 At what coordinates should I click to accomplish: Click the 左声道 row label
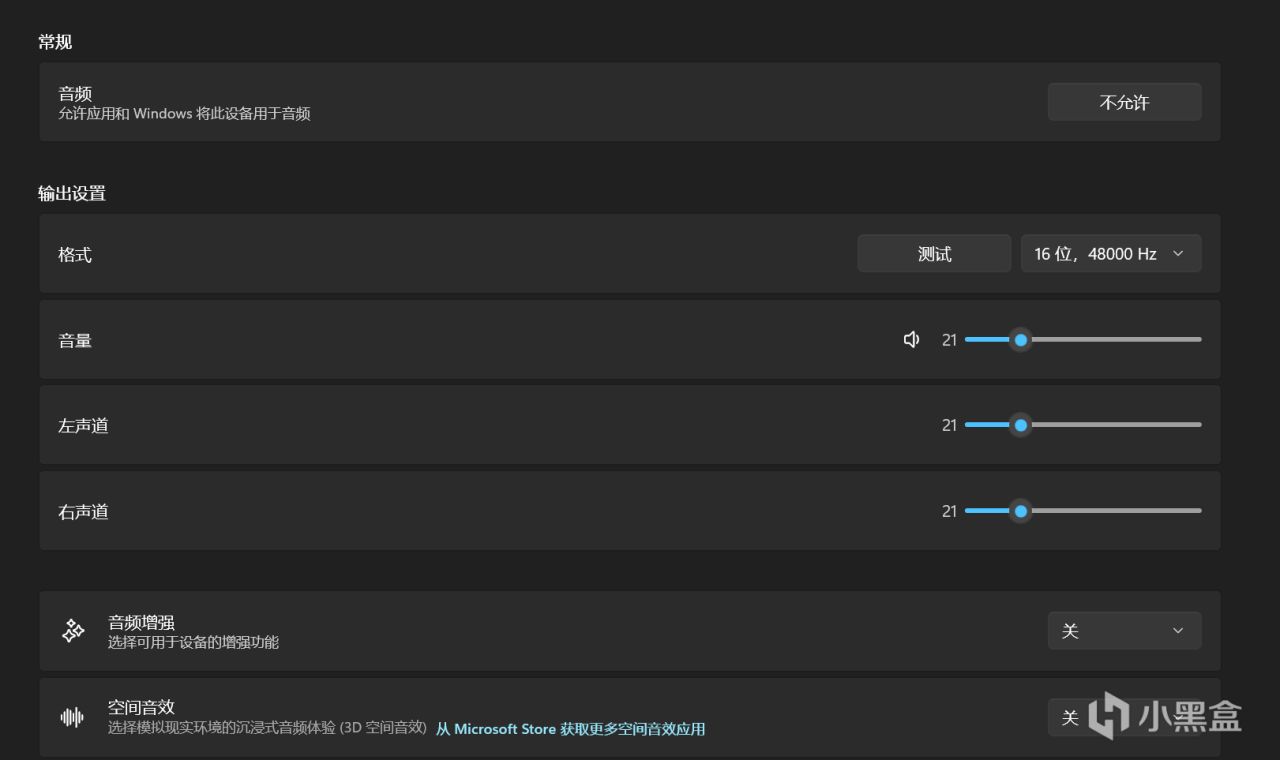click(x=83, y=426)
